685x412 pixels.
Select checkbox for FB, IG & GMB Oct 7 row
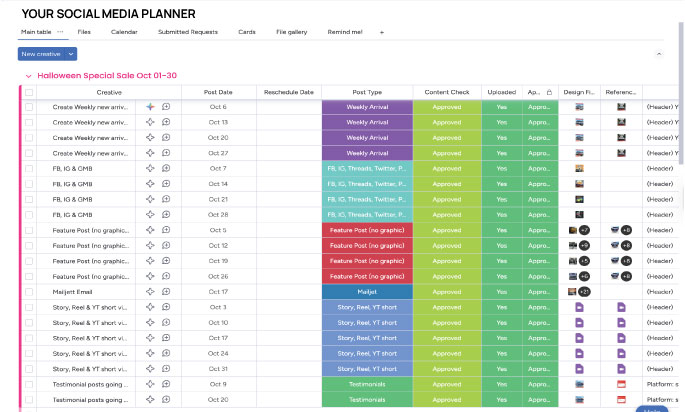click(29, 169)
